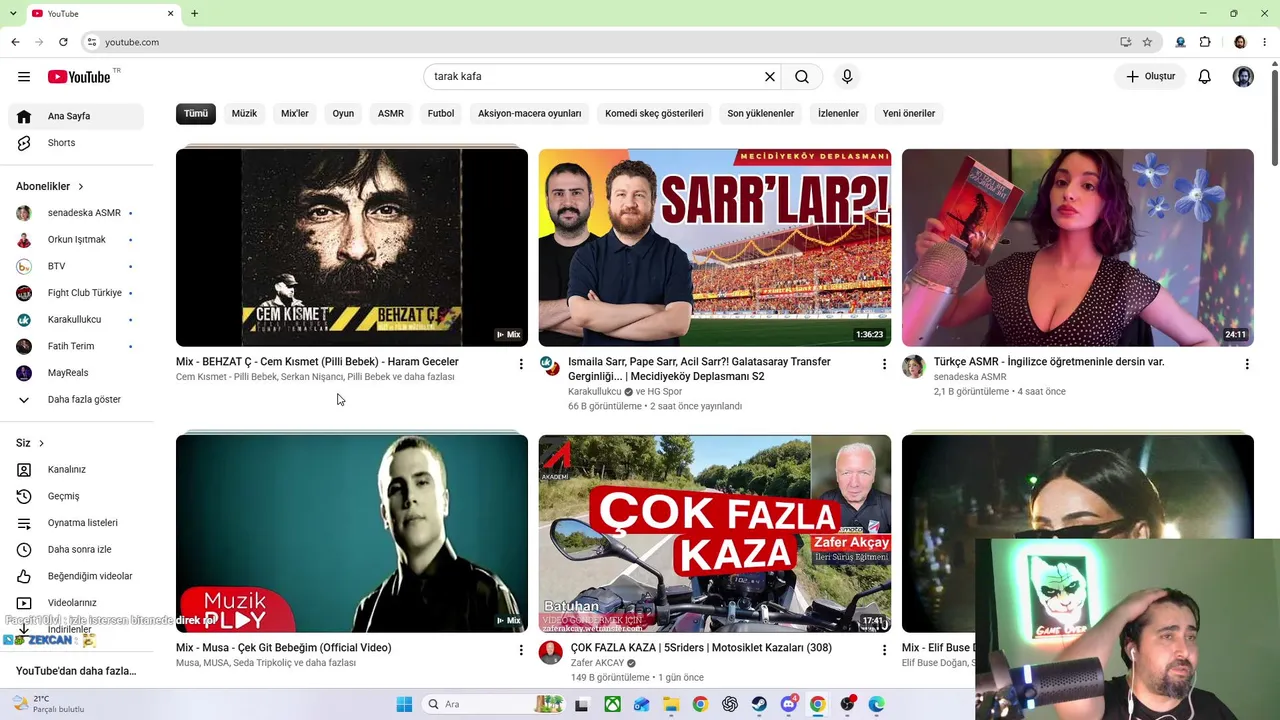Select Komedi skeç gösterileri chip
1280x720 pixels.
(654, 113)
